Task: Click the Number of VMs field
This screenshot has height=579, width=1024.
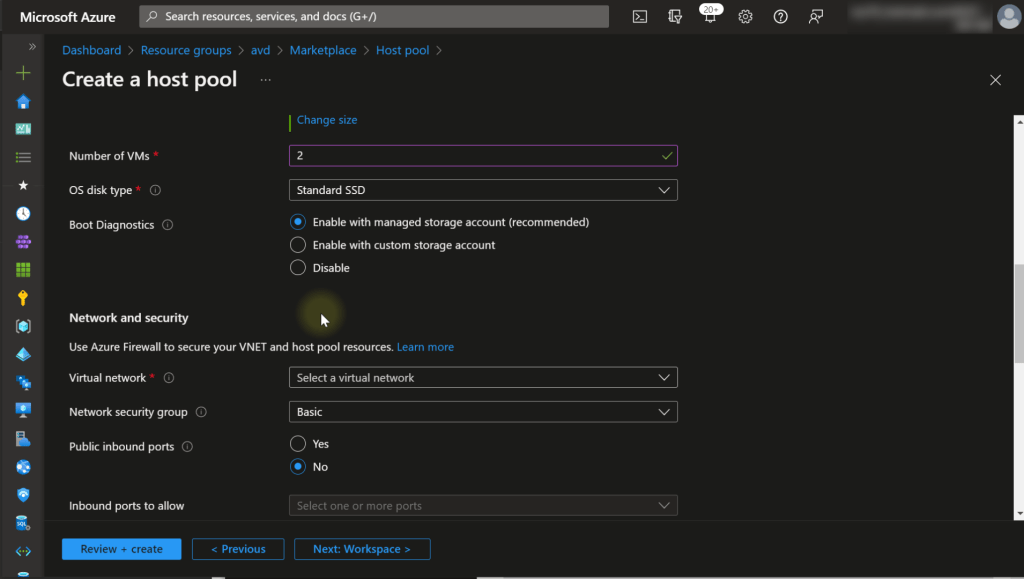Action: click(476, 156)
